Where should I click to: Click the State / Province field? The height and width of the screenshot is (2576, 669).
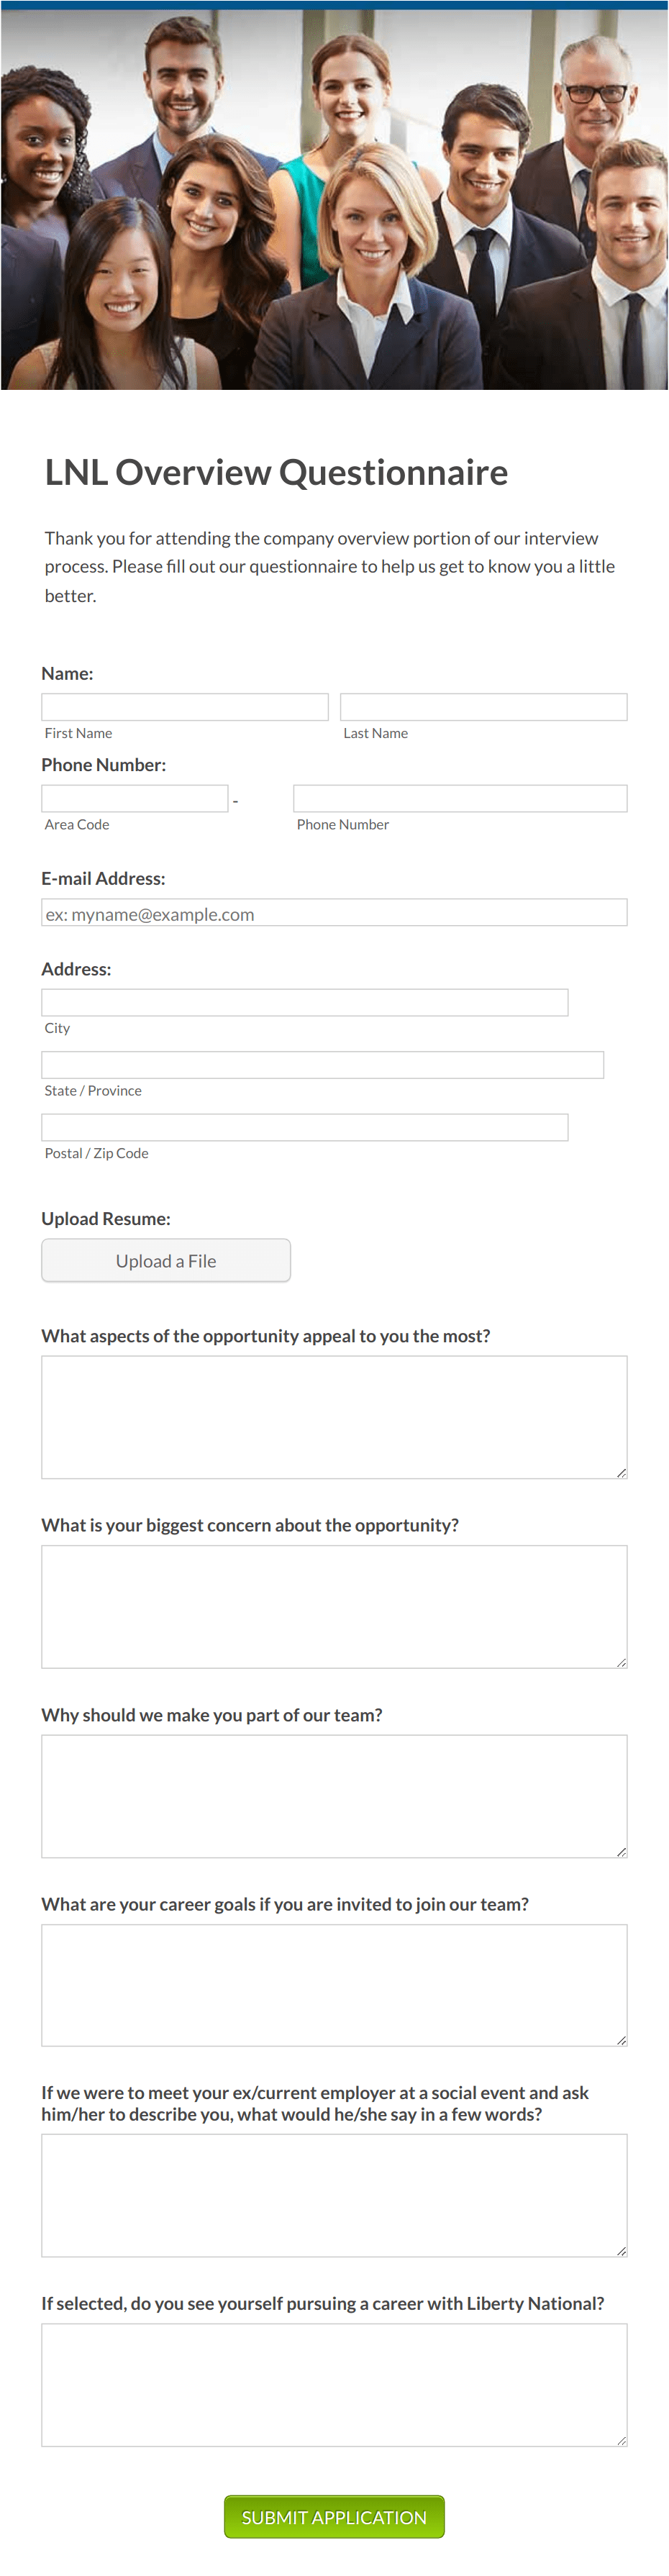pyautogui.click(x=322, y=1065)
